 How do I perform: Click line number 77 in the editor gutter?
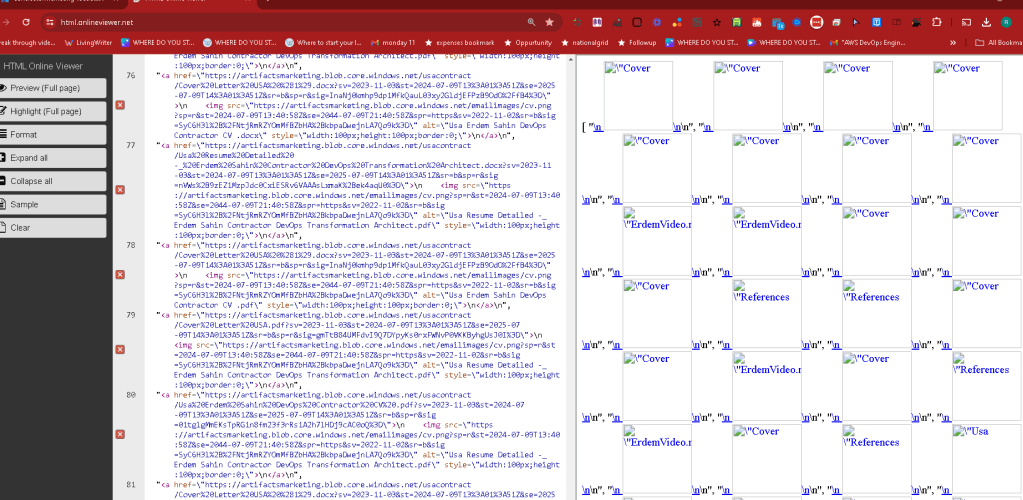point(130,145)
